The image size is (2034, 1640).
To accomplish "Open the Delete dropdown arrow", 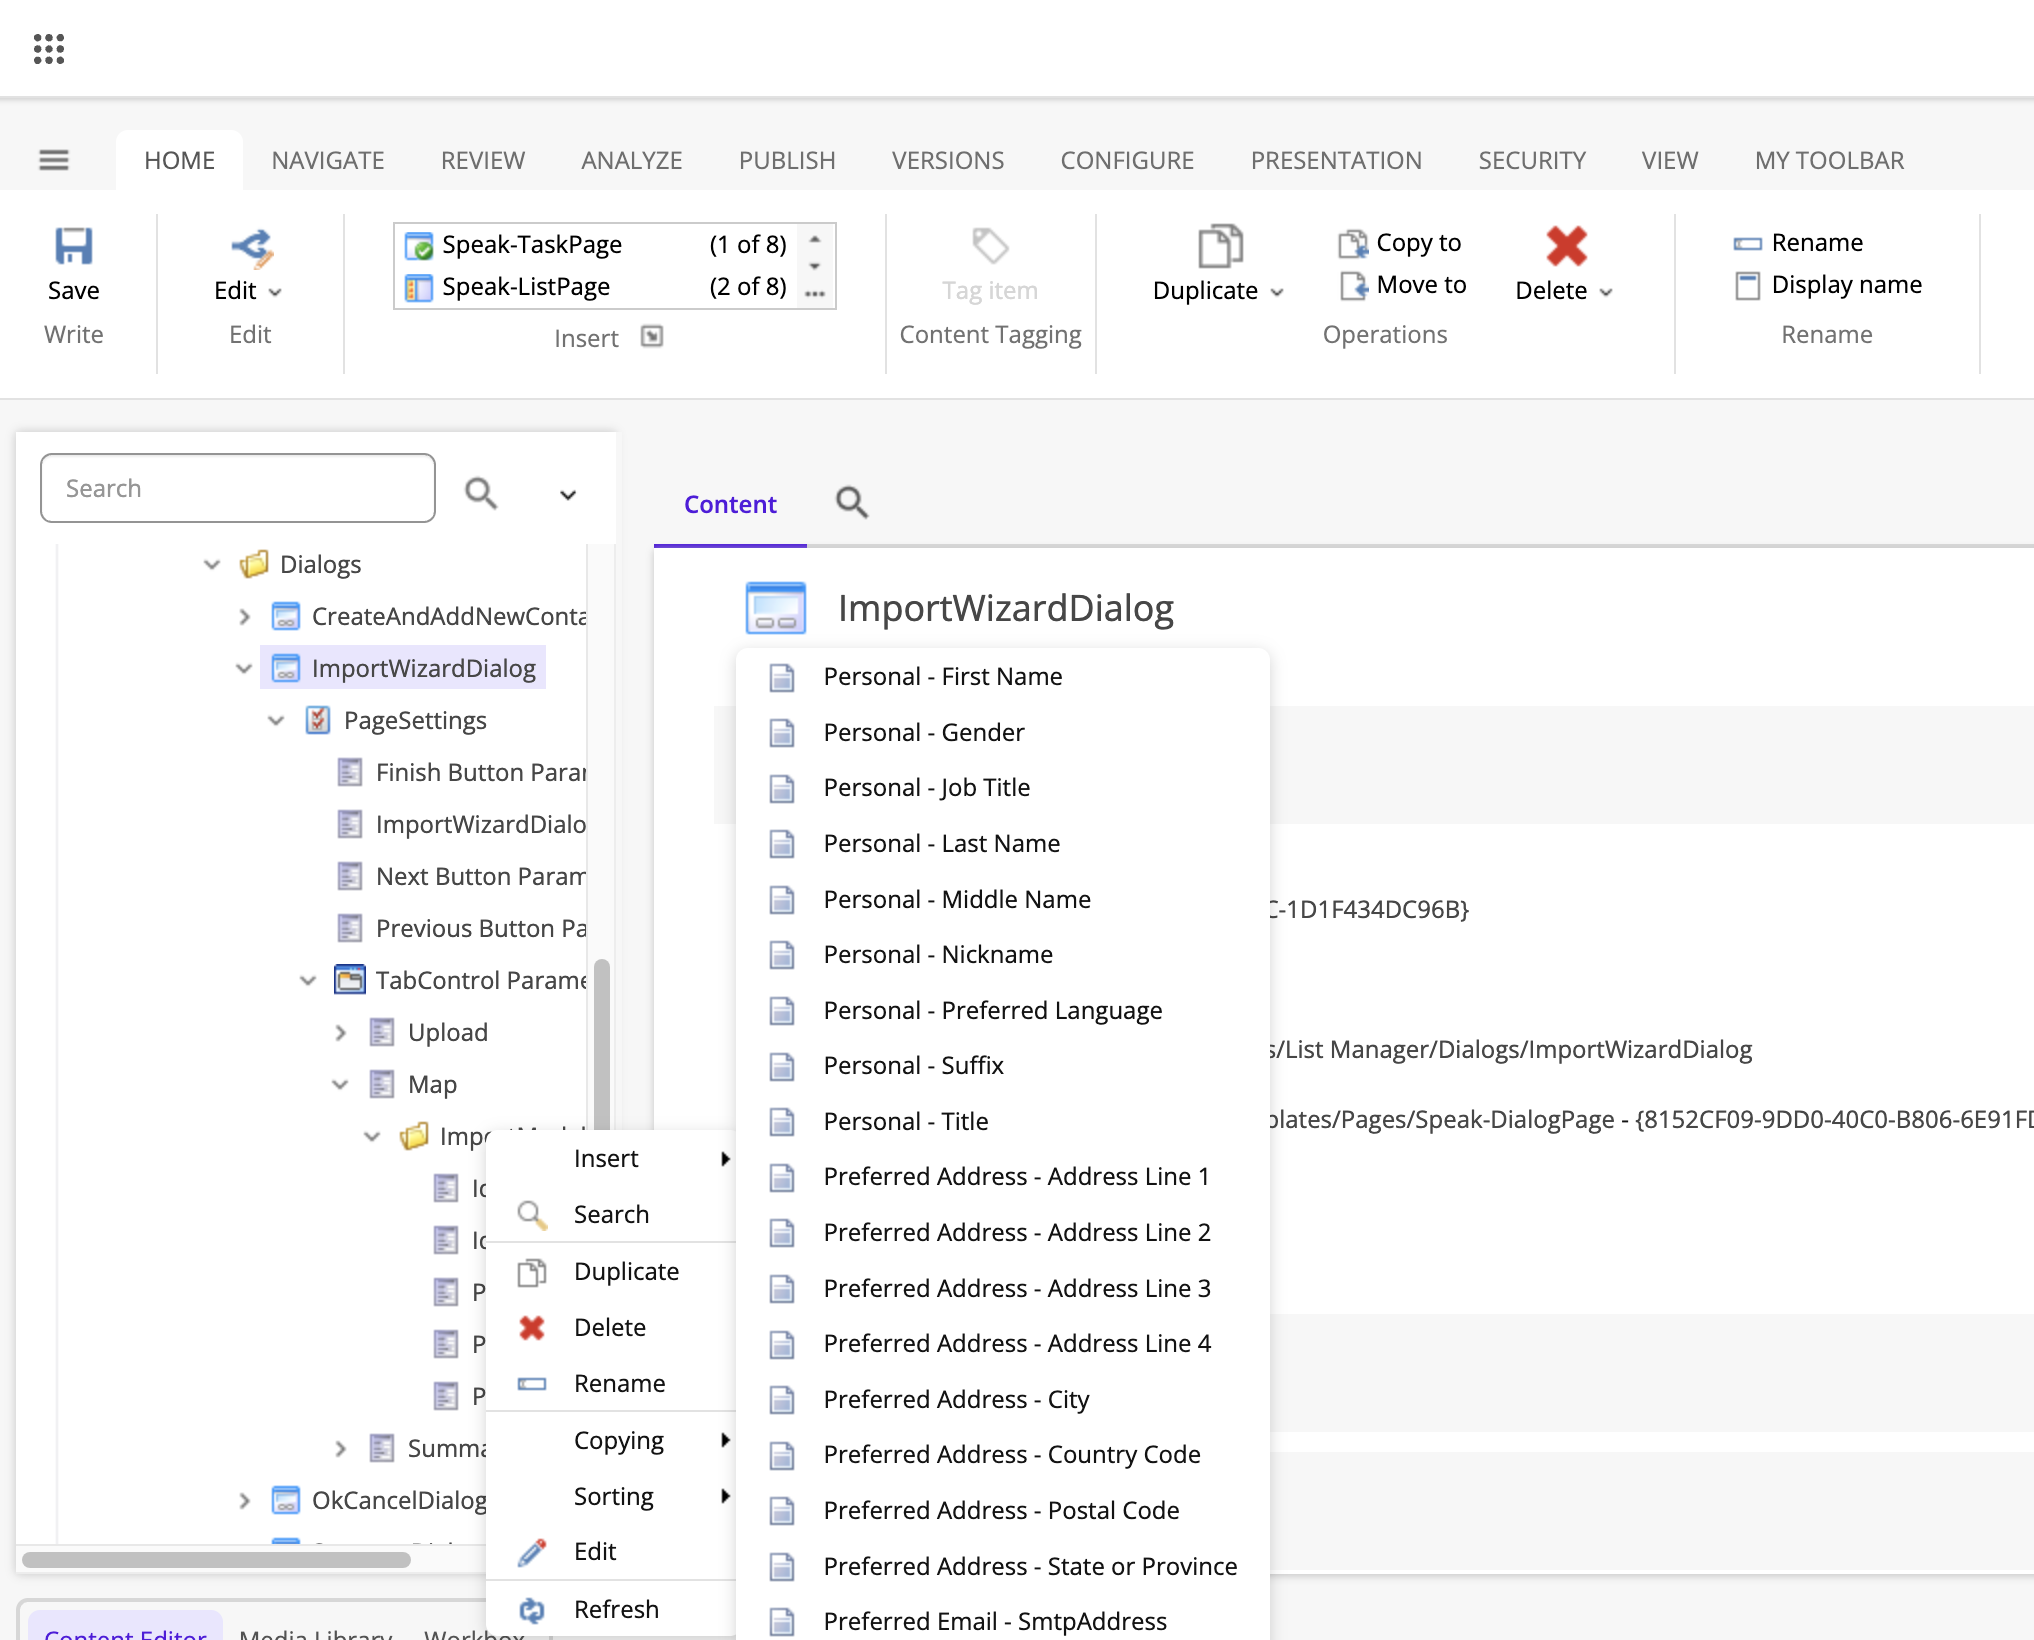I will point(1606,292).
